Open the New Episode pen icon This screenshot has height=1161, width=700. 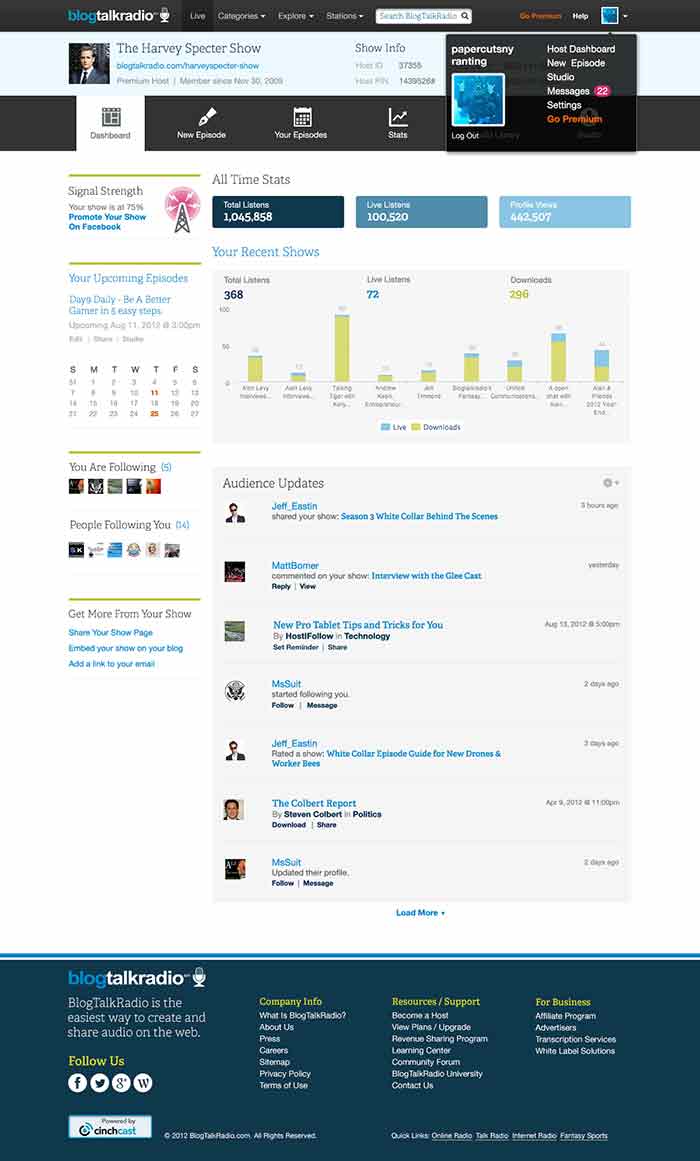pyautogui.click(x=205, y=117)
